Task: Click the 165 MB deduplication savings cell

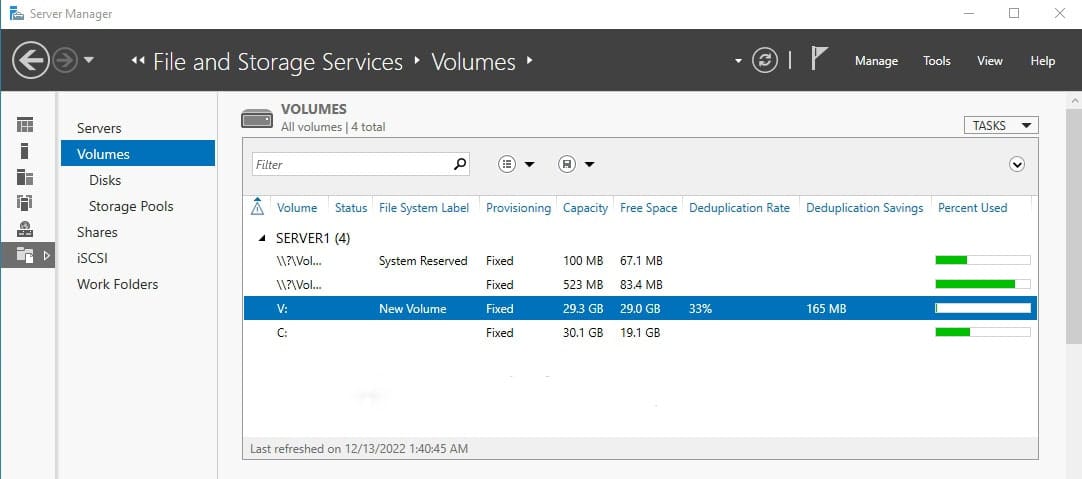Action: pyautogui.click(x=826, y=309)
